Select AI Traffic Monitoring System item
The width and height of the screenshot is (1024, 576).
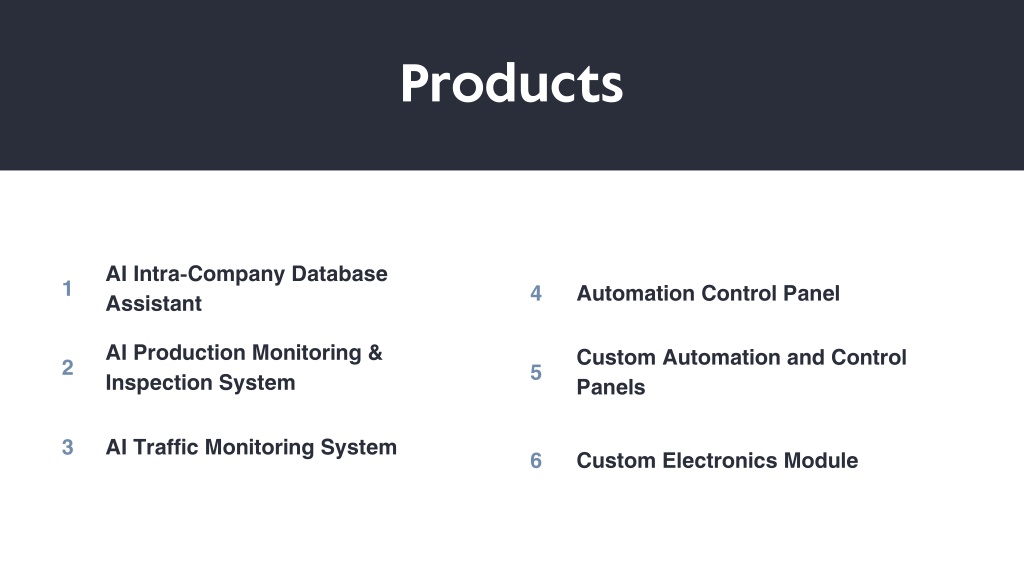[x=251, y=447]
